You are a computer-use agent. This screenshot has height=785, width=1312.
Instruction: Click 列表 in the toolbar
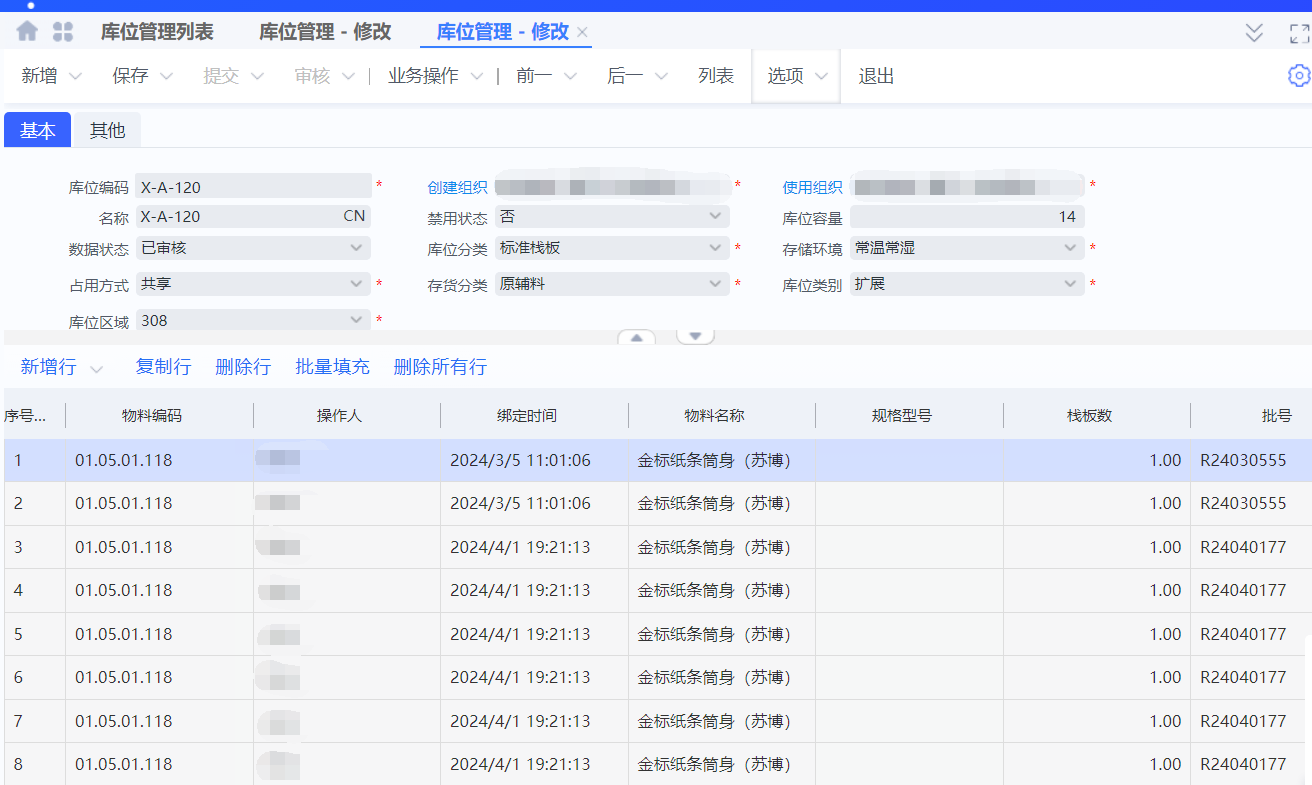[716, 76]
